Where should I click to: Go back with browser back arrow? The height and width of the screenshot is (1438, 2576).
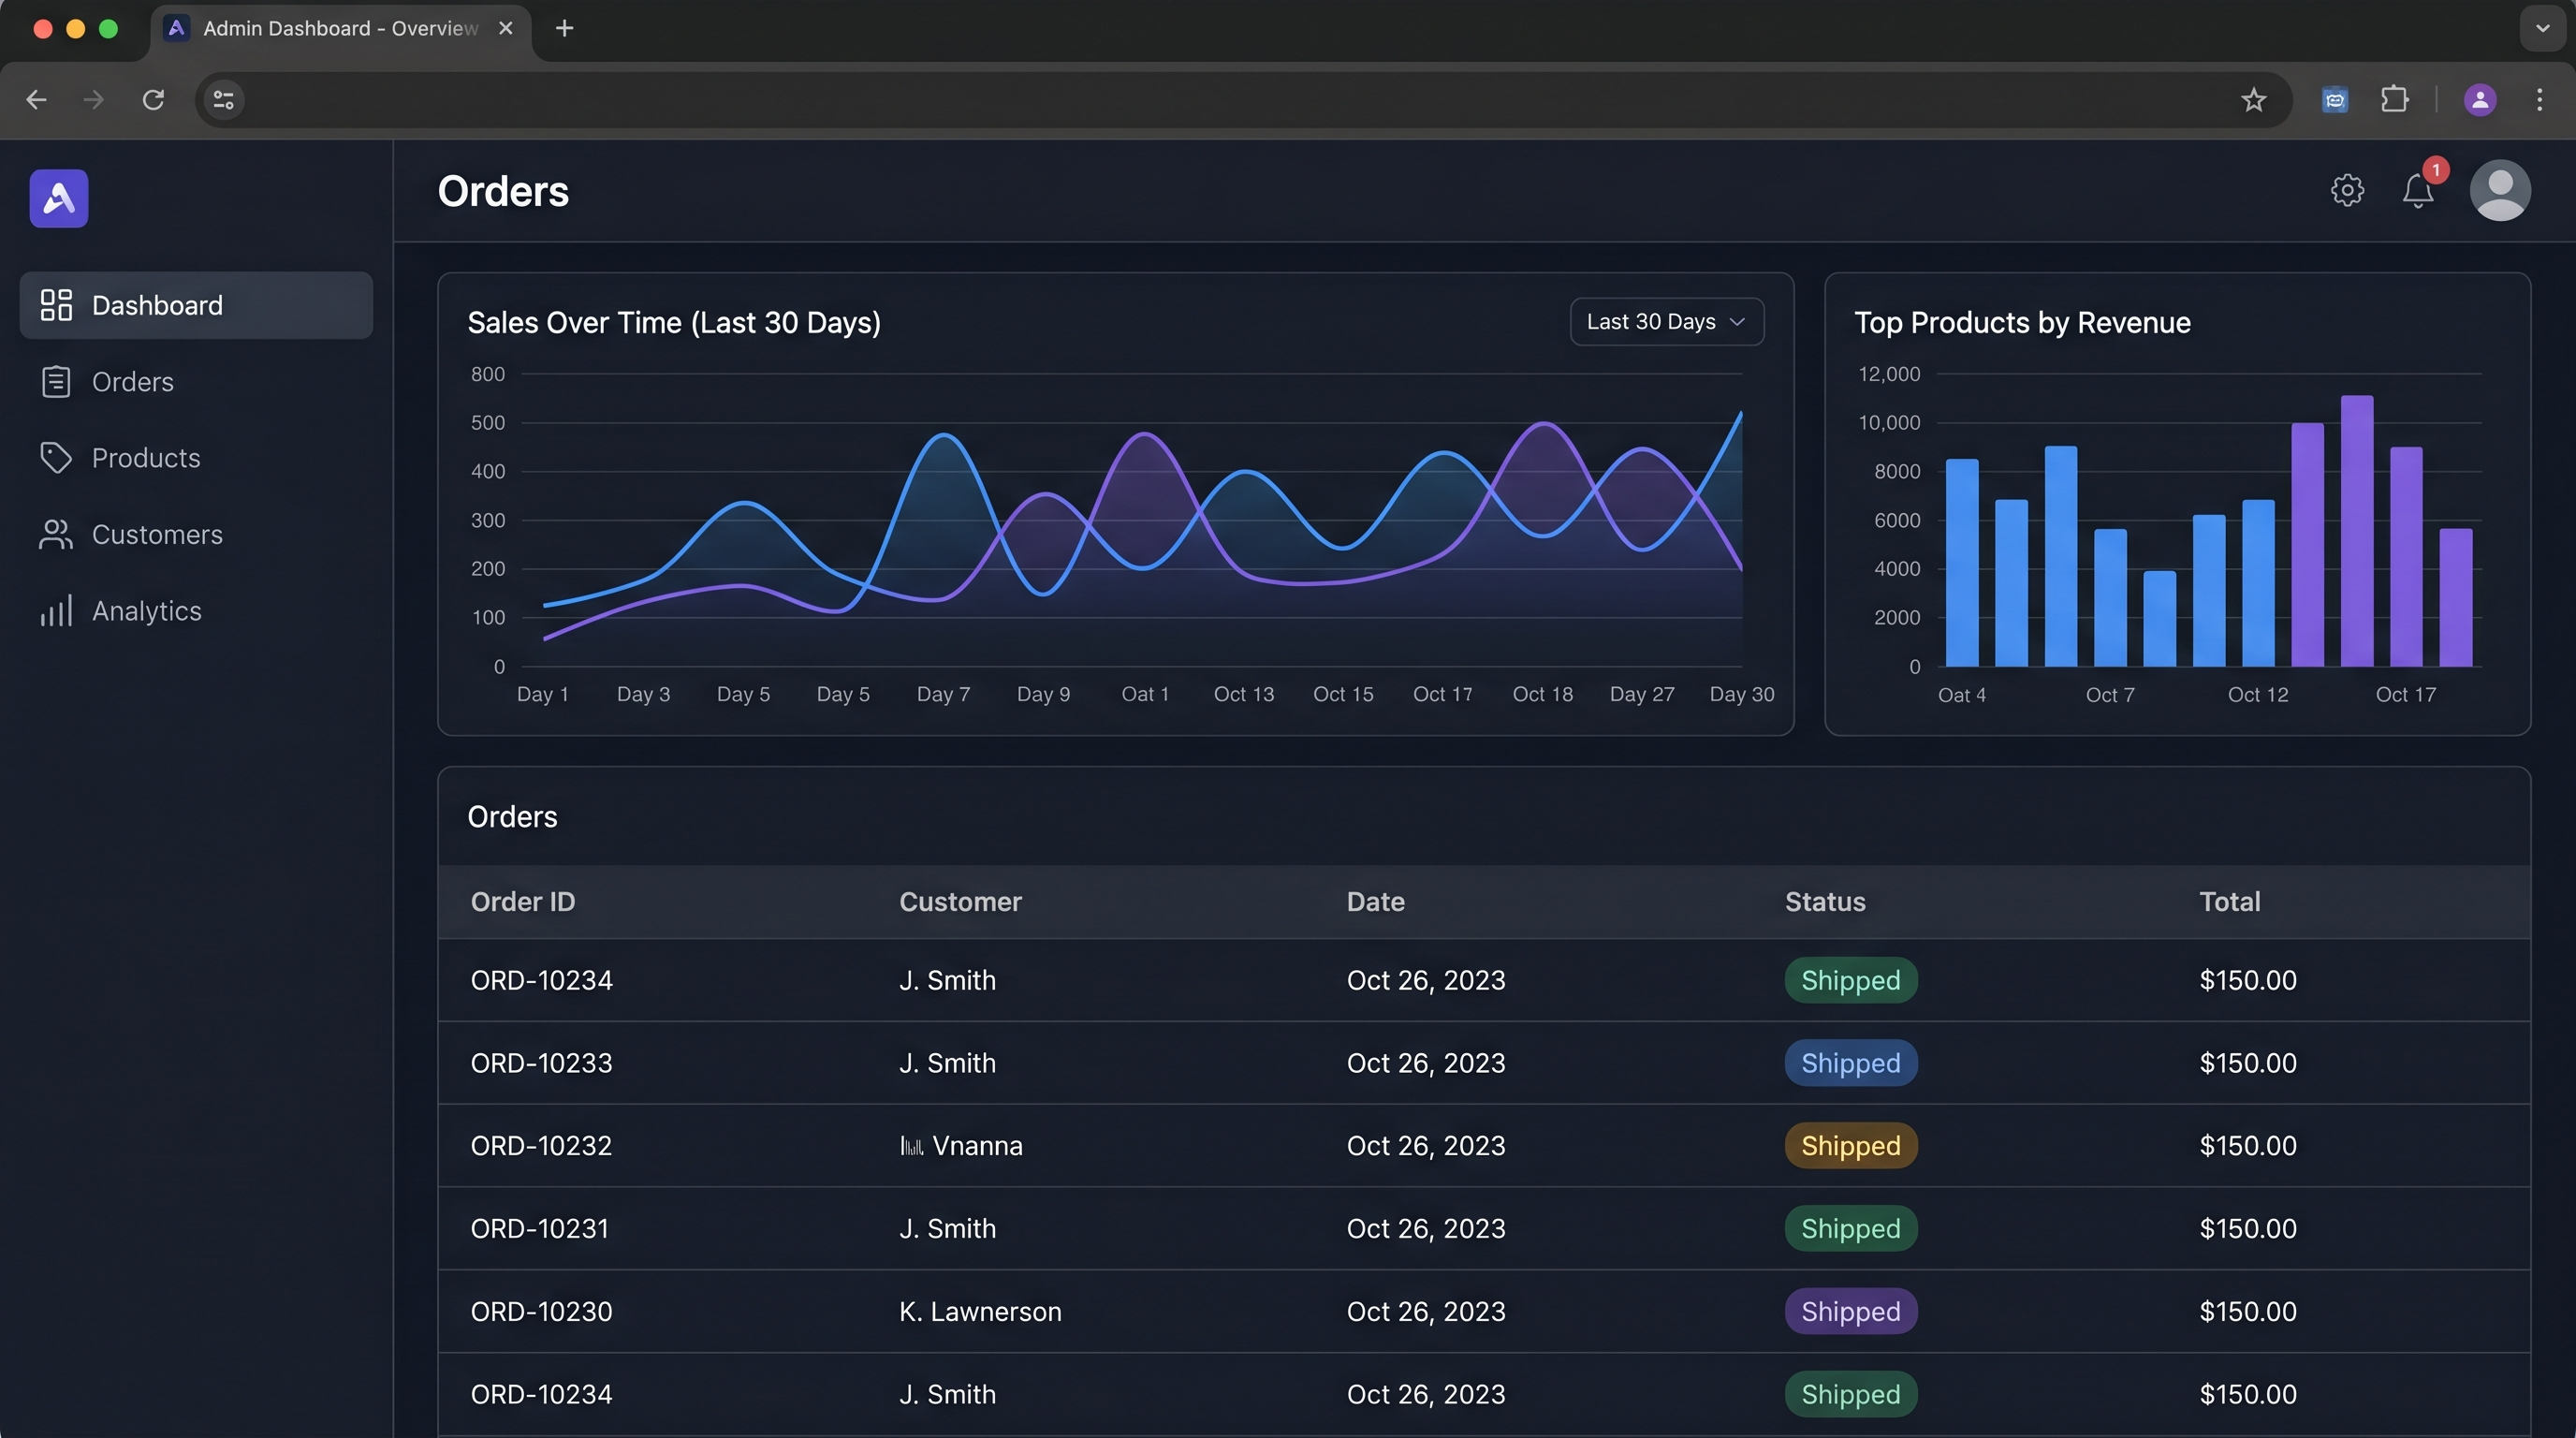[36, 100]
